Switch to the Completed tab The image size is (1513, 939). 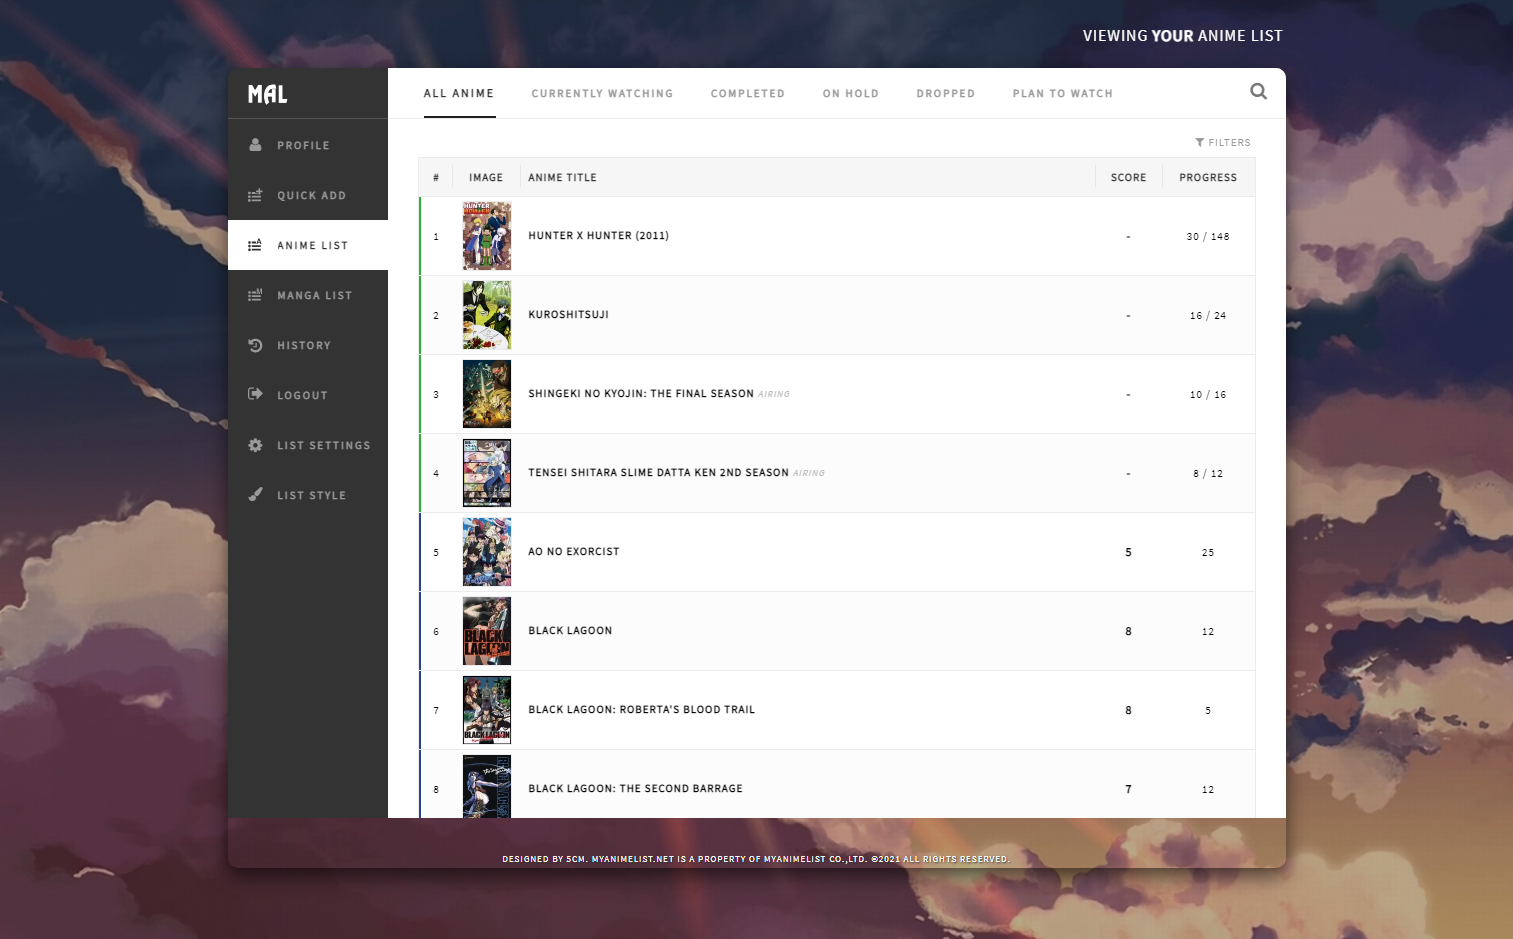point(747,94)
